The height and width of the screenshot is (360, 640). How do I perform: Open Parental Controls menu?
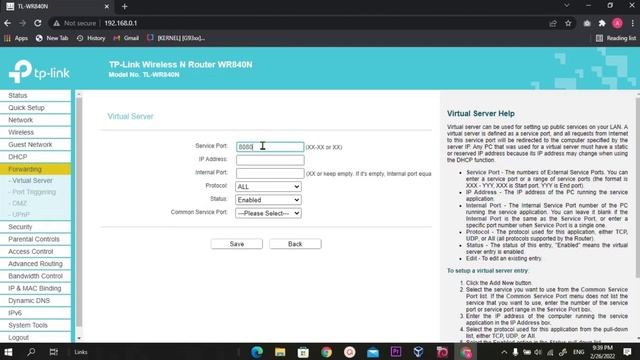coord(36,239)
